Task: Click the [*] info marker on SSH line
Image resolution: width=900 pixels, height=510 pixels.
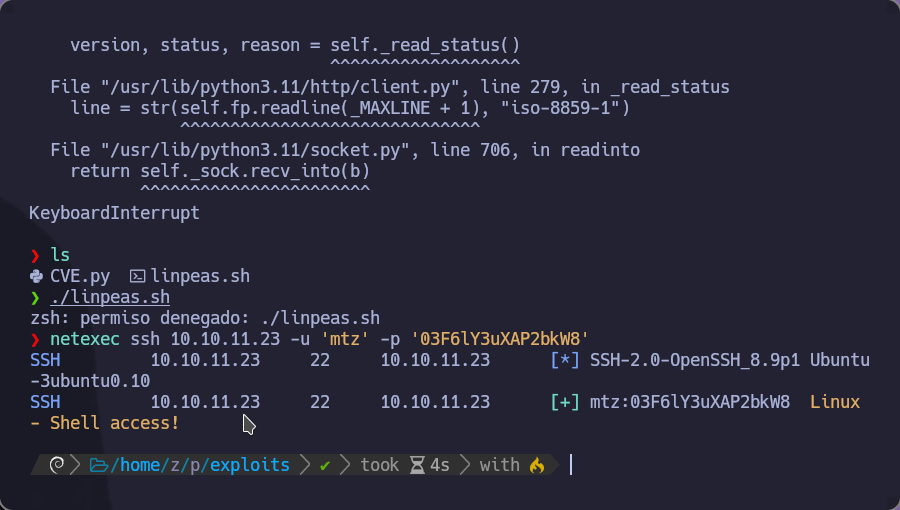Action: [565, 360]
